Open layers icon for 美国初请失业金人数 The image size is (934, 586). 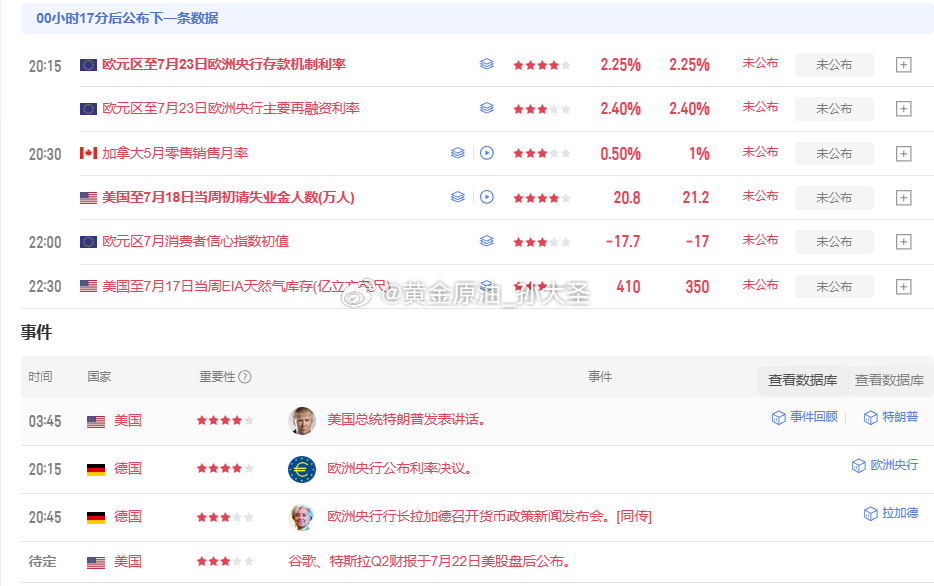point(457,197)
